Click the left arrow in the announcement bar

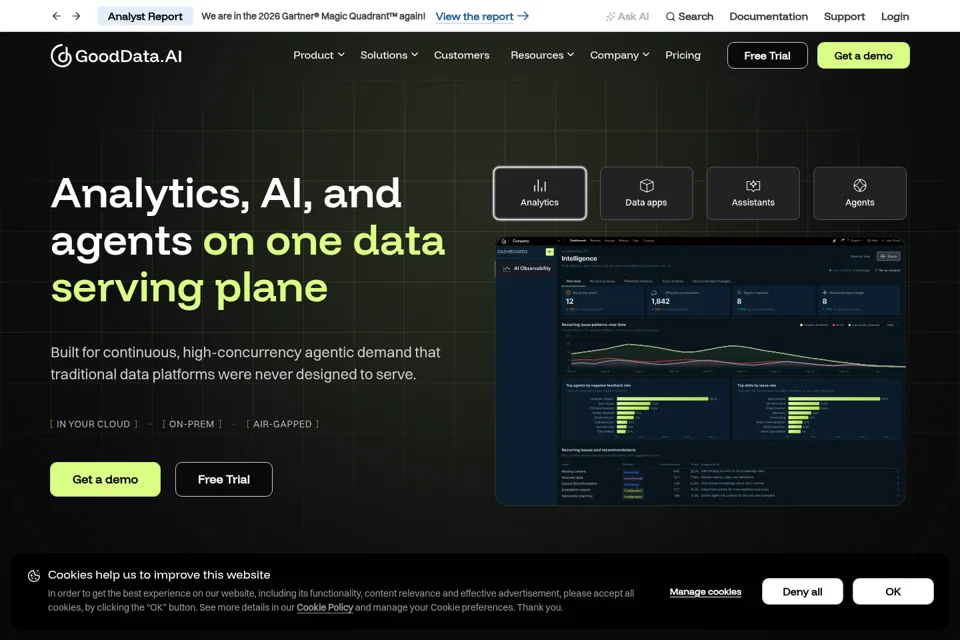pyautogui.click(x=56, y=16)
